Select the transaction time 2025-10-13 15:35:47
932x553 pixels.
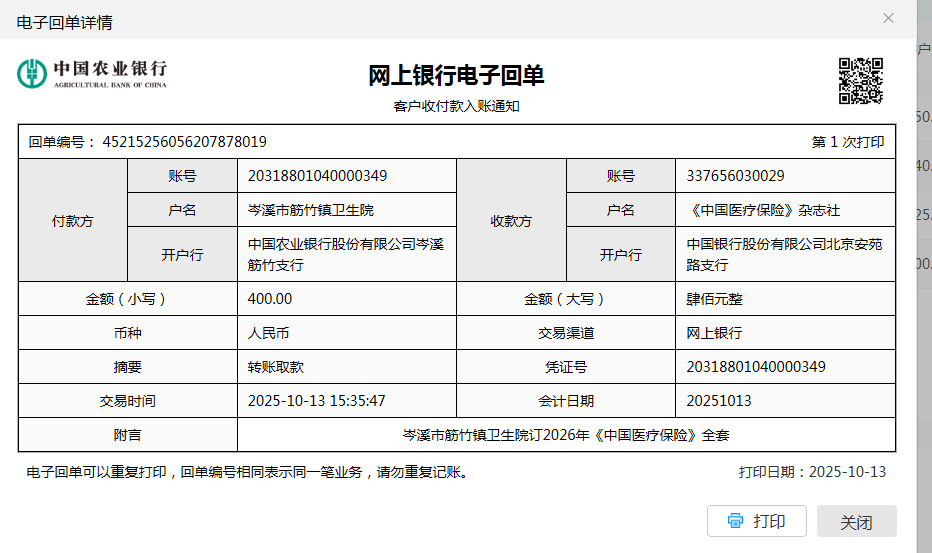316,401
